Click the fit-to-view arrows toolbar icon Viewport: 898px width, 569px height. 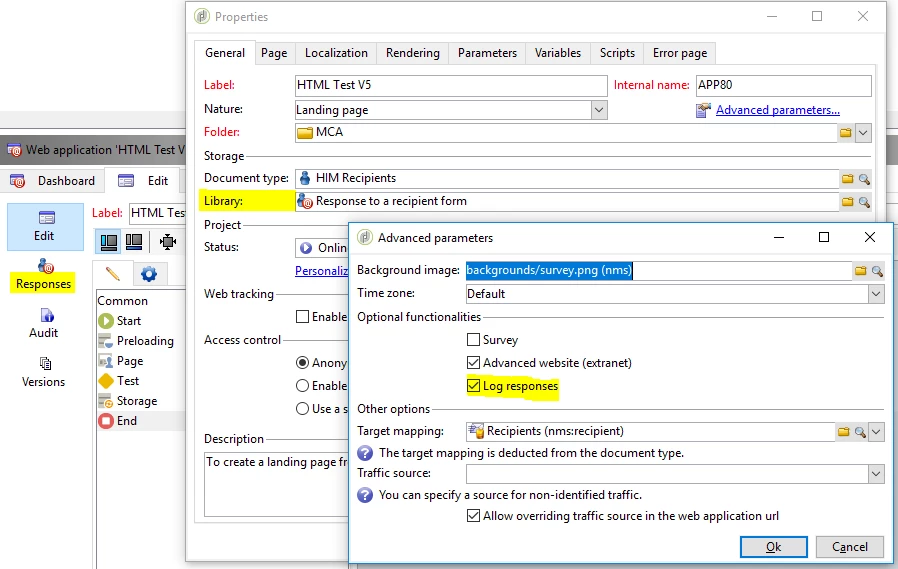tap(168, 242)
